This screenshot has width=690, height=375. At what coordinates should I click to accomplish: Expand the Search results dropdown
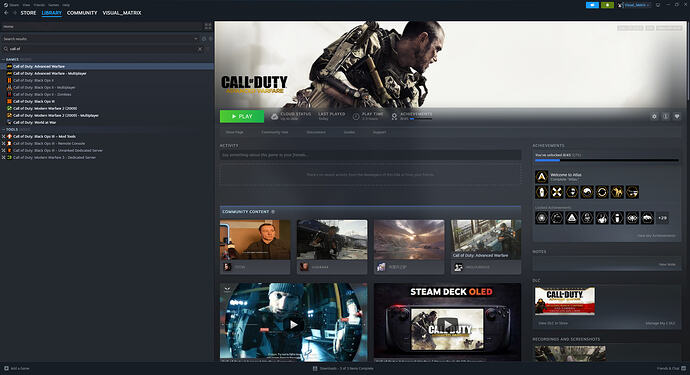[196, 39]
